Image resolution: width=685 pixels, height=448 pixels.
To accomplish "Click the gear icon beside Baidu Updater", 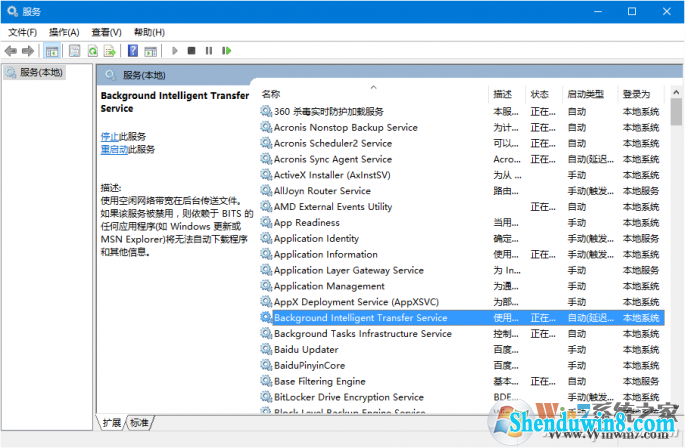I will pyautogui.click(x=266, y=349).
